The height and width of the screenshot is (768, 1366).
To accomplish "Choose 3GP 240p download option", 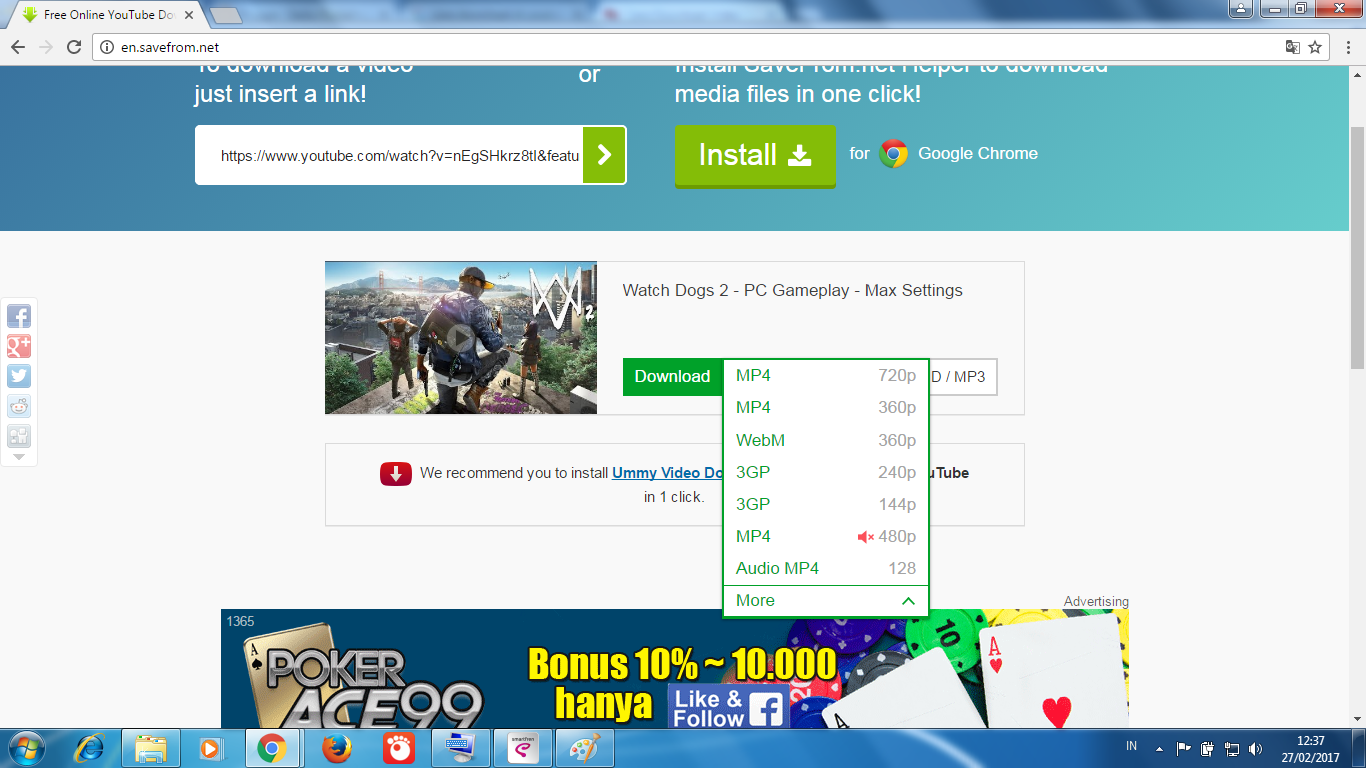I will click(x=826, y=472).
